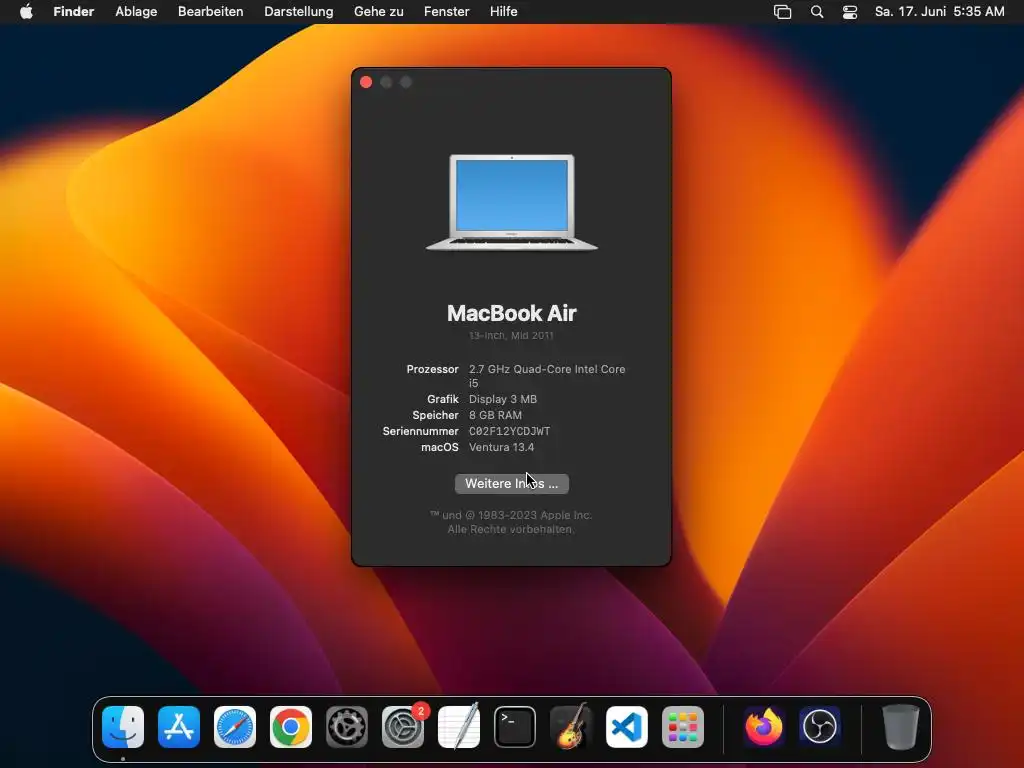Open the Darstellung menu
This screenshot has height=768, width=1024.
point(298,12)
